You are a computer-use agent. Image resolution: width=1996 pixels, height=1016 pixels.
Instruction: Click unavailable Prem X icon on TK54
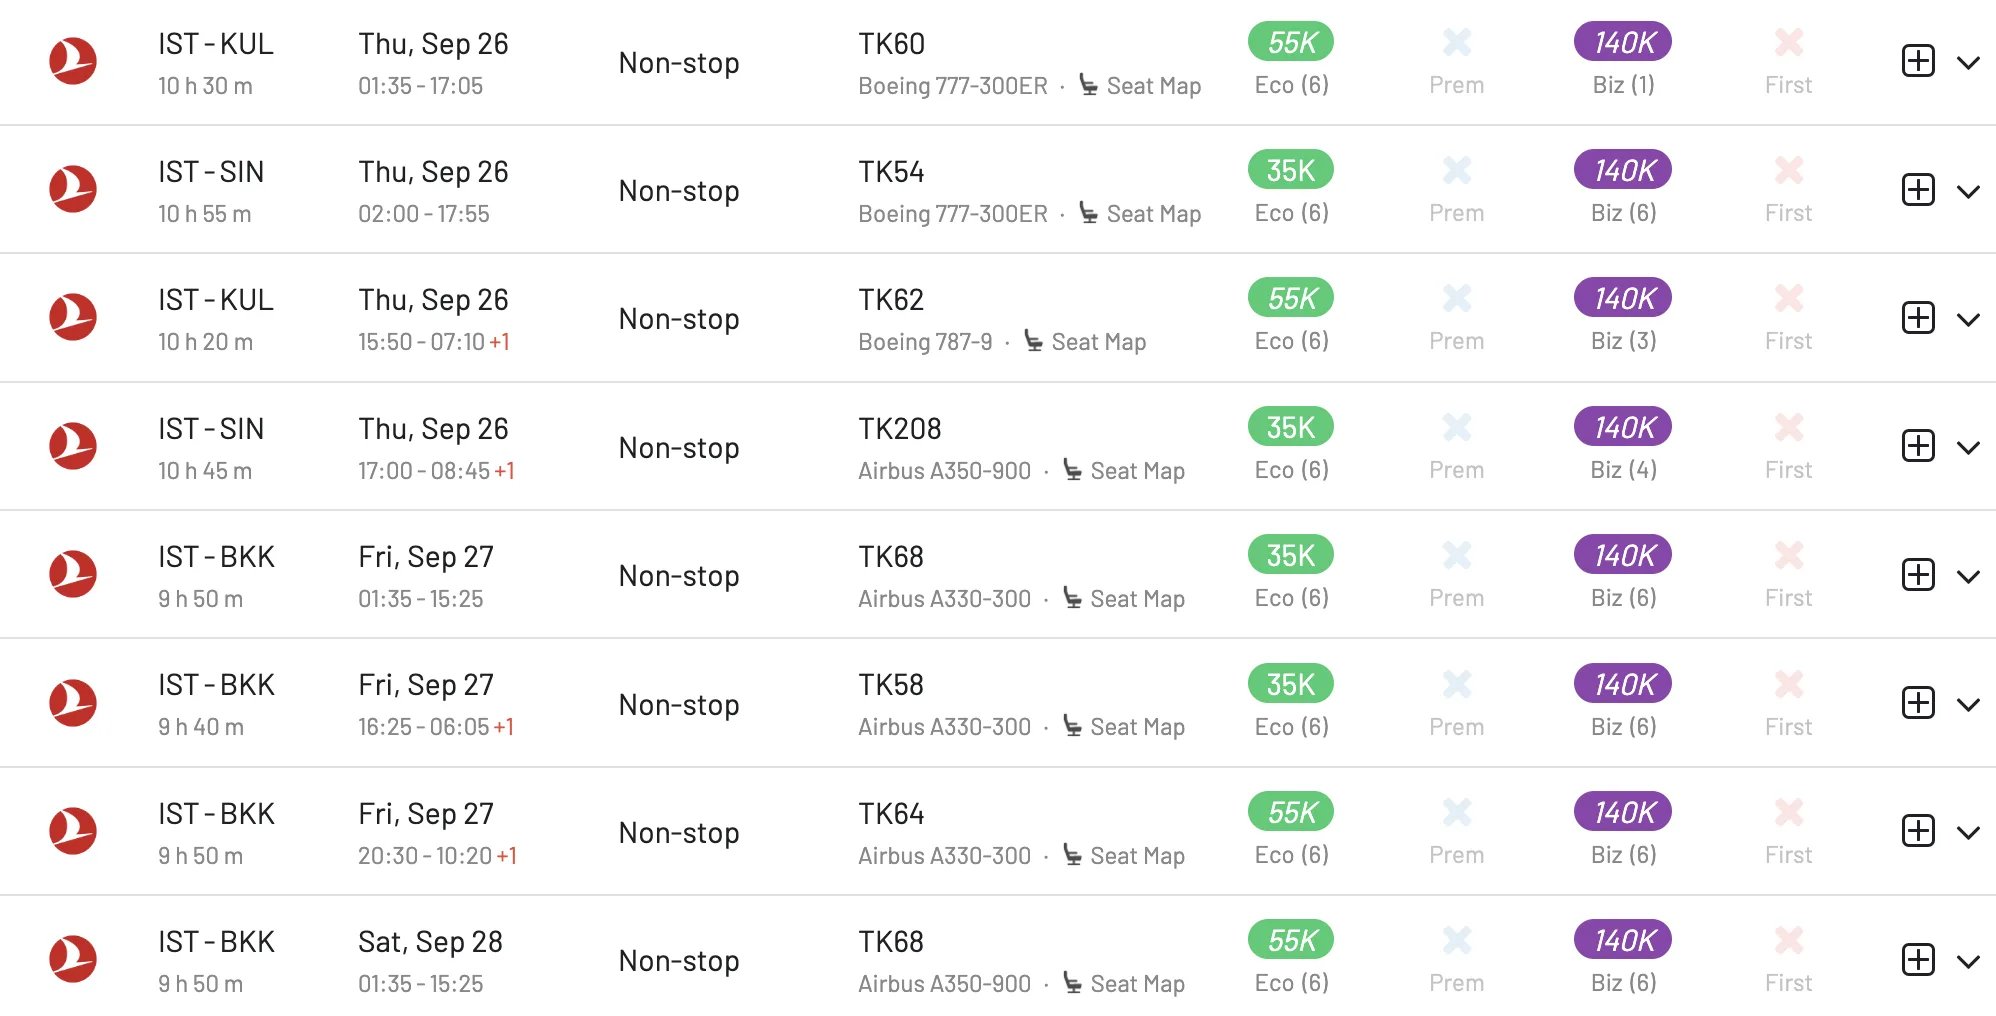1457,170
